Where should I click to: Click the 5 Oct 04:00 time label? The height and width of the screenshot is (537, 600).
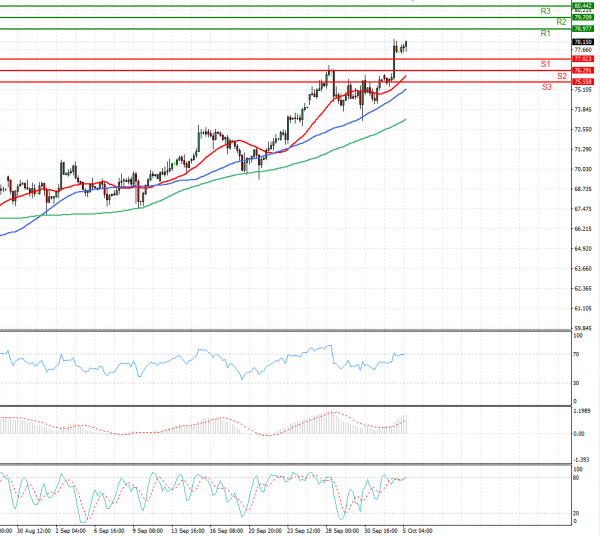417,531
